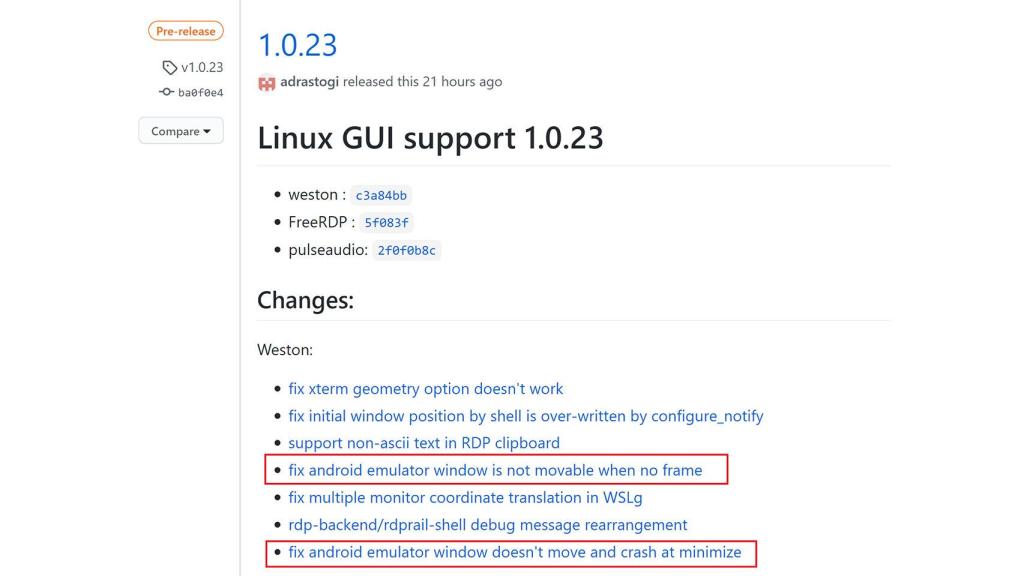Open the multiple monitor coordinate translation fix

click(466, 497)
